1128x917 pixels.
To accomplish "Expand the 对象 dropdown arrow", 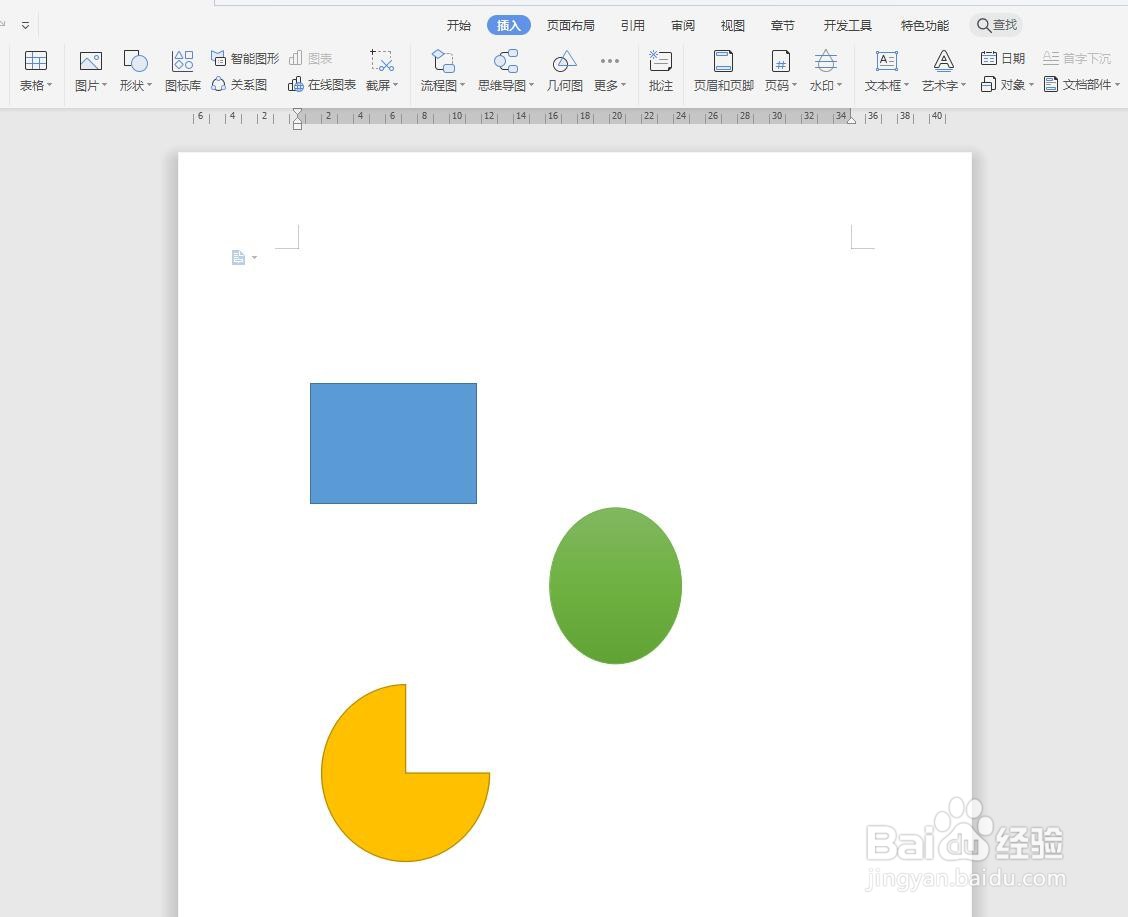I will click(1031, 85).
